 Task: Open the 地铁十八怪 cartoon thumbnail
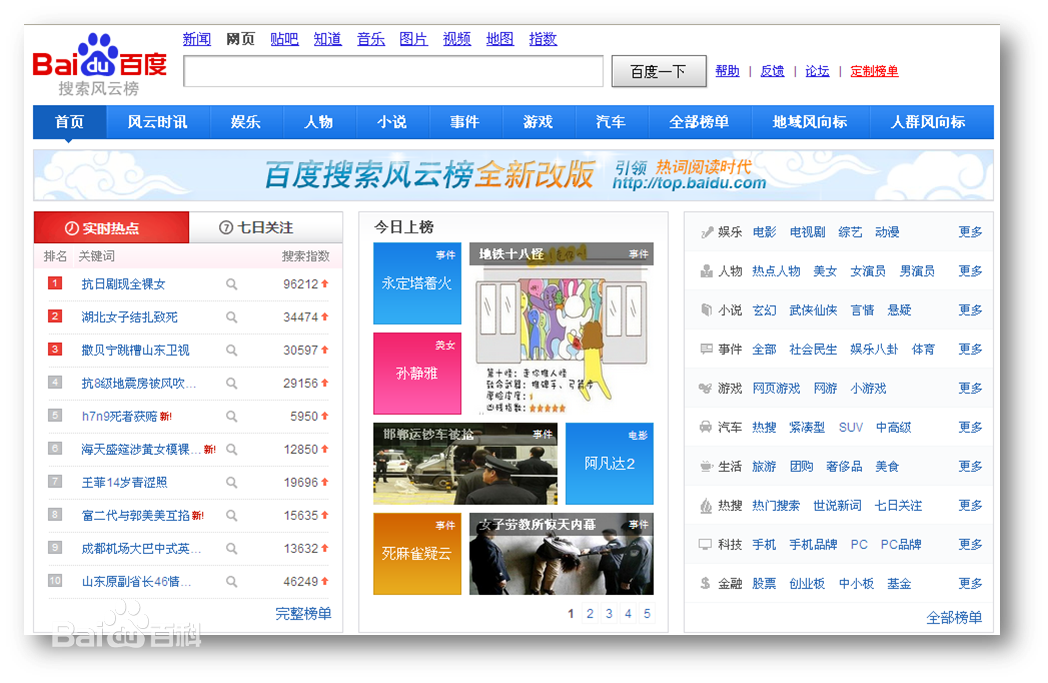[561, 329]
